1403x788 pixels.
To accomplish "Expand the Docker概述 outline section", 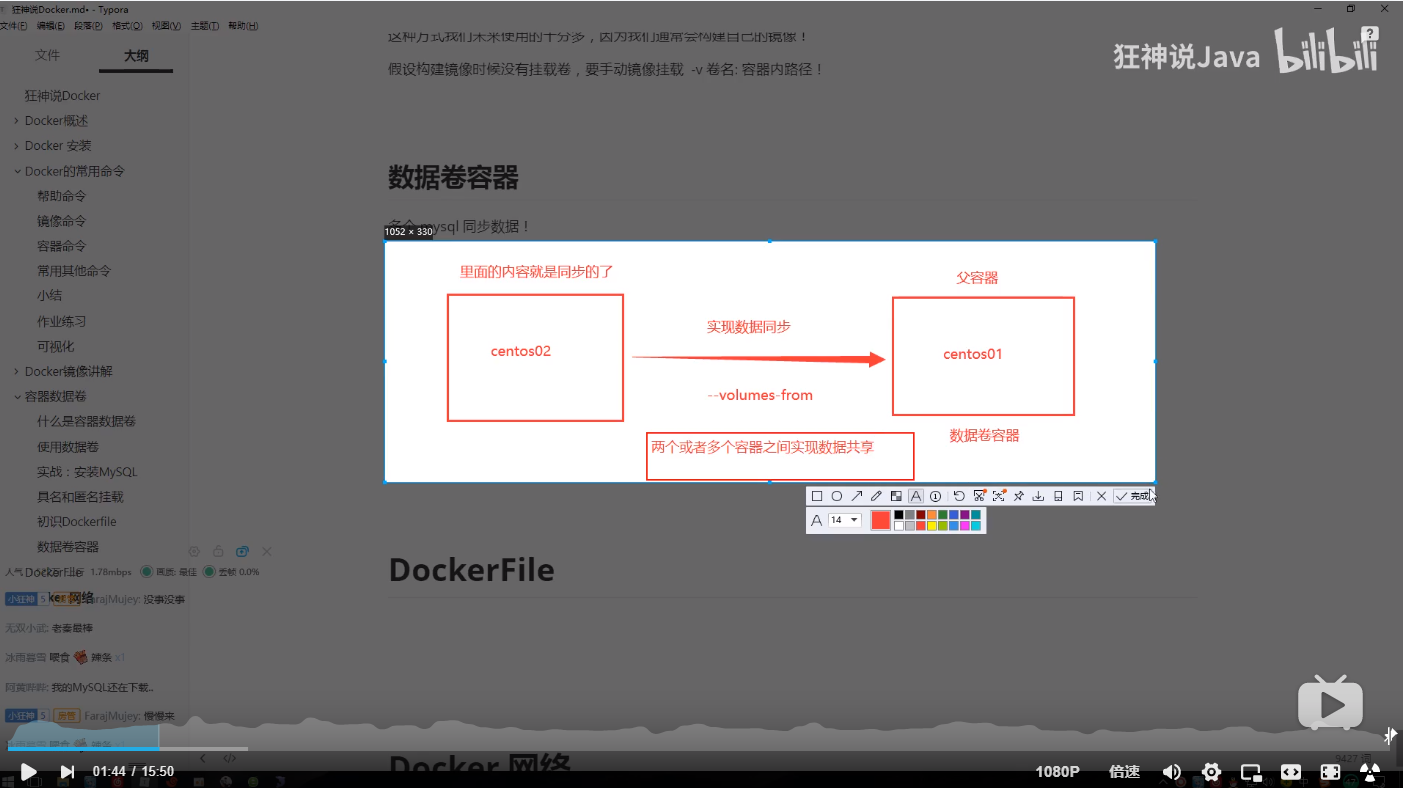I will pos(17,121).
